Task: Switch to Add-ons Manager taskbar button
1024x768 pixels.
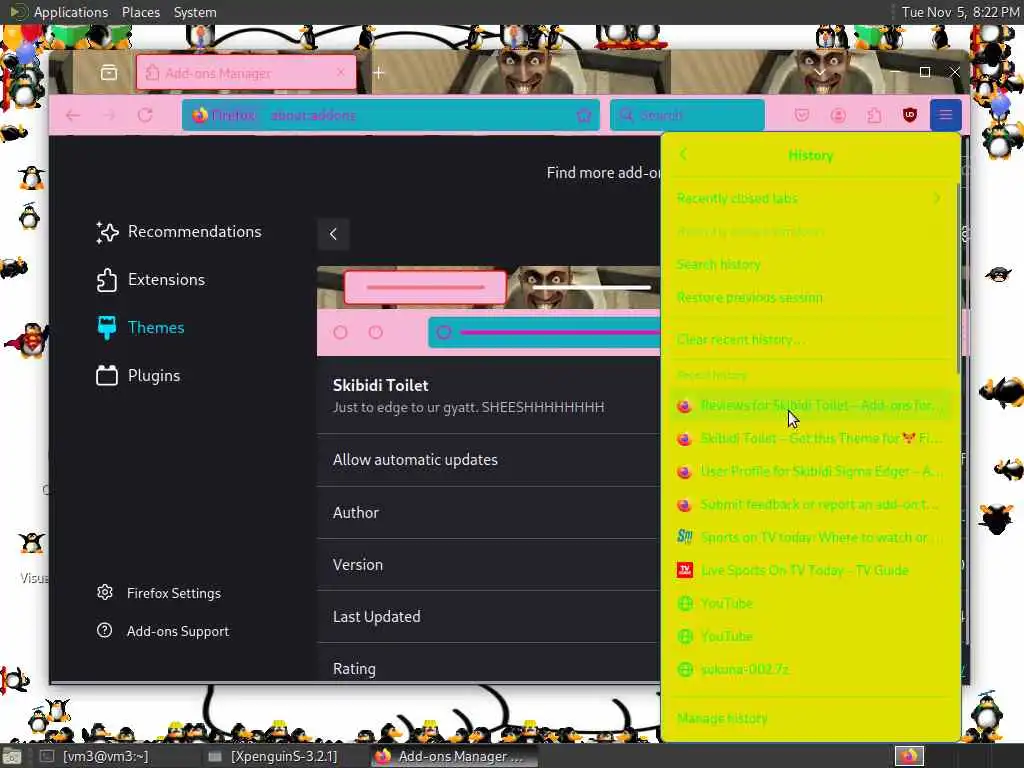Action: [453, 756]
